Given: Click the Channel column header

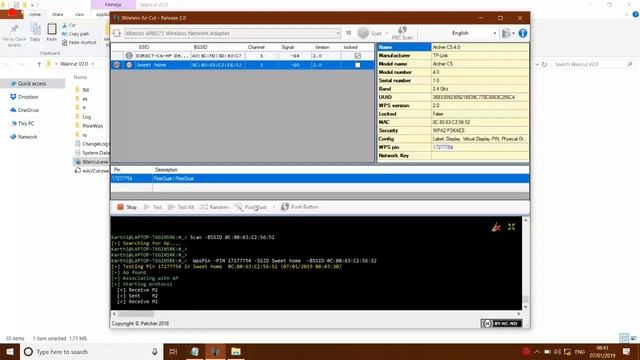Looking at the screenshot, I should [256, 47].
